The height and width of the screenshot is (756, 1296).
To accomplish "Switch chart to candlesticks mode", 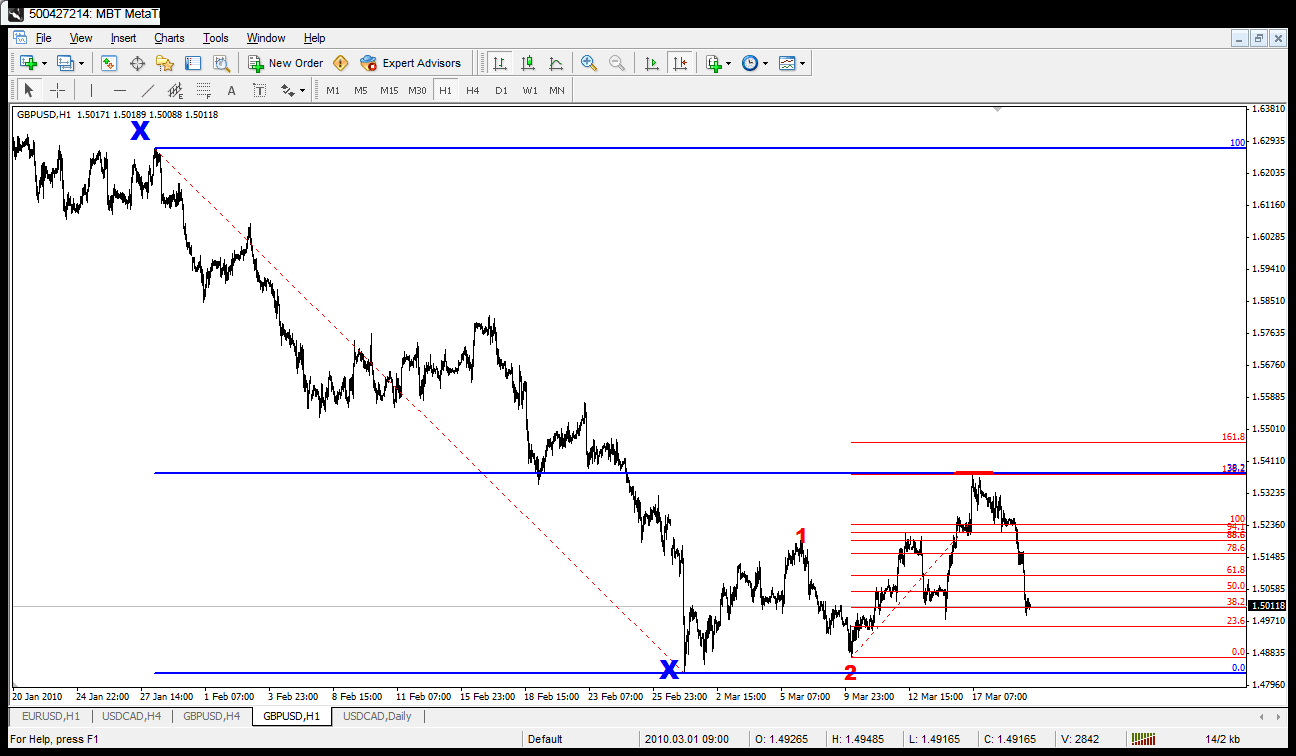I will coord(527,63).
